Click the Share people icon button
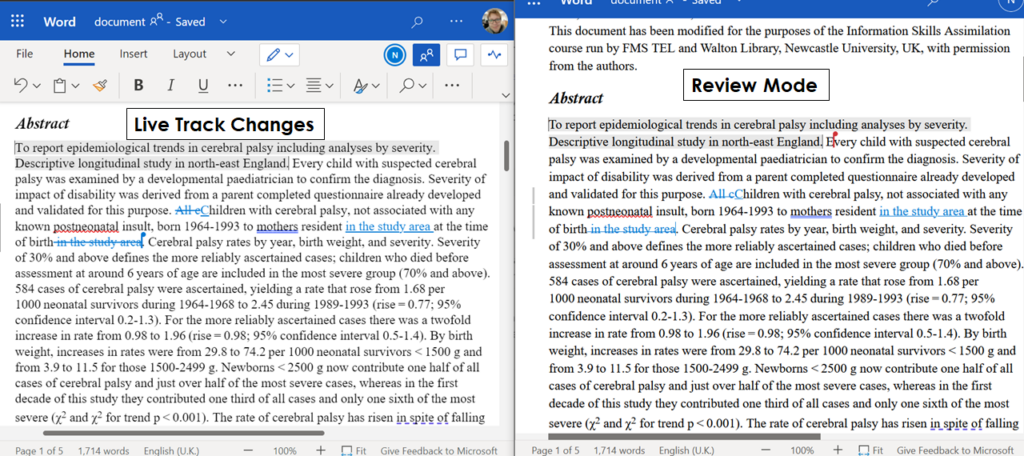 pos(428,54)
